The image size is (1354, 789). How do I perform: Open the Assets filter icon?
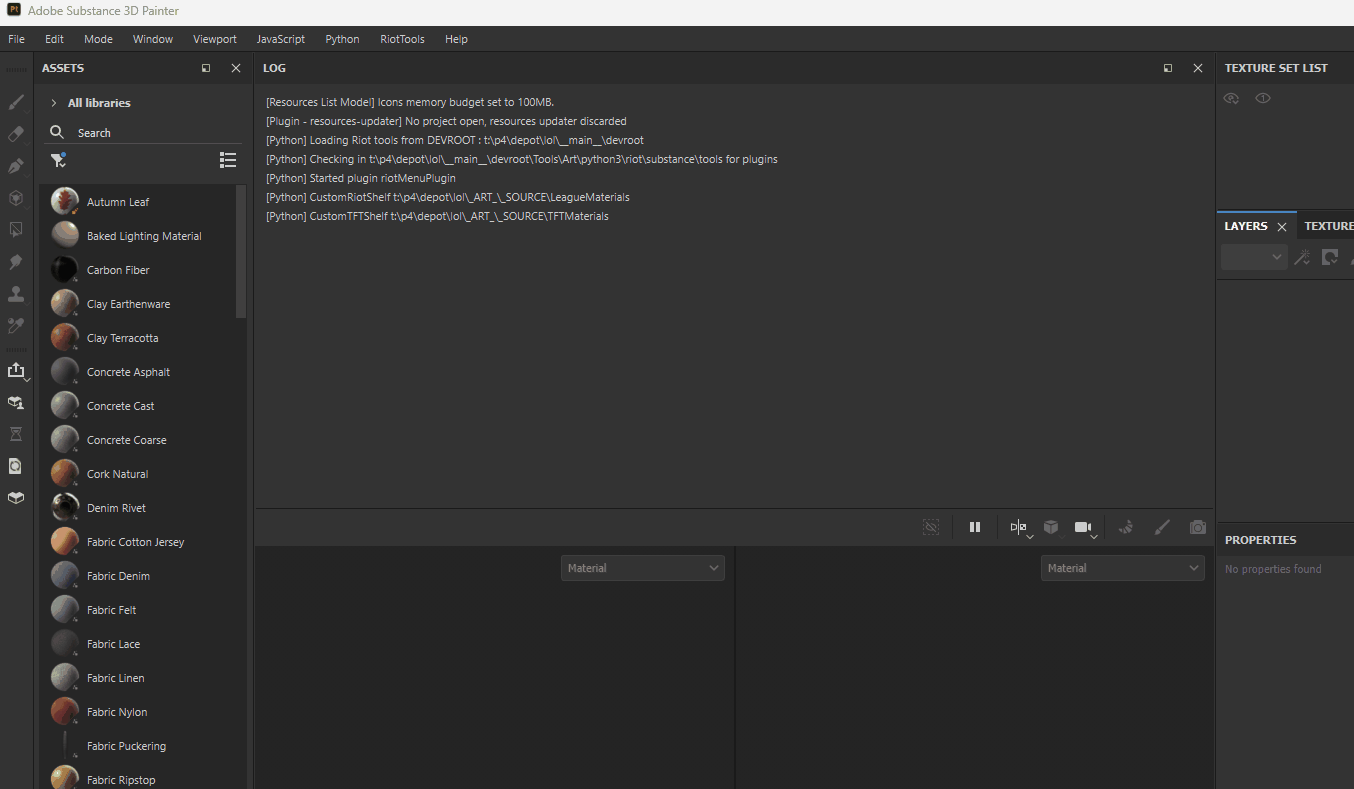[58, 160]
